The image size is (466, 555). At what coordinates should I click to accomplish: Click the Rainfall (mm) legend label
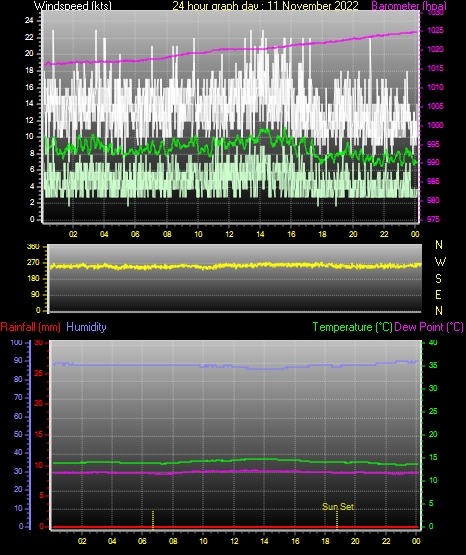[30, 327]
